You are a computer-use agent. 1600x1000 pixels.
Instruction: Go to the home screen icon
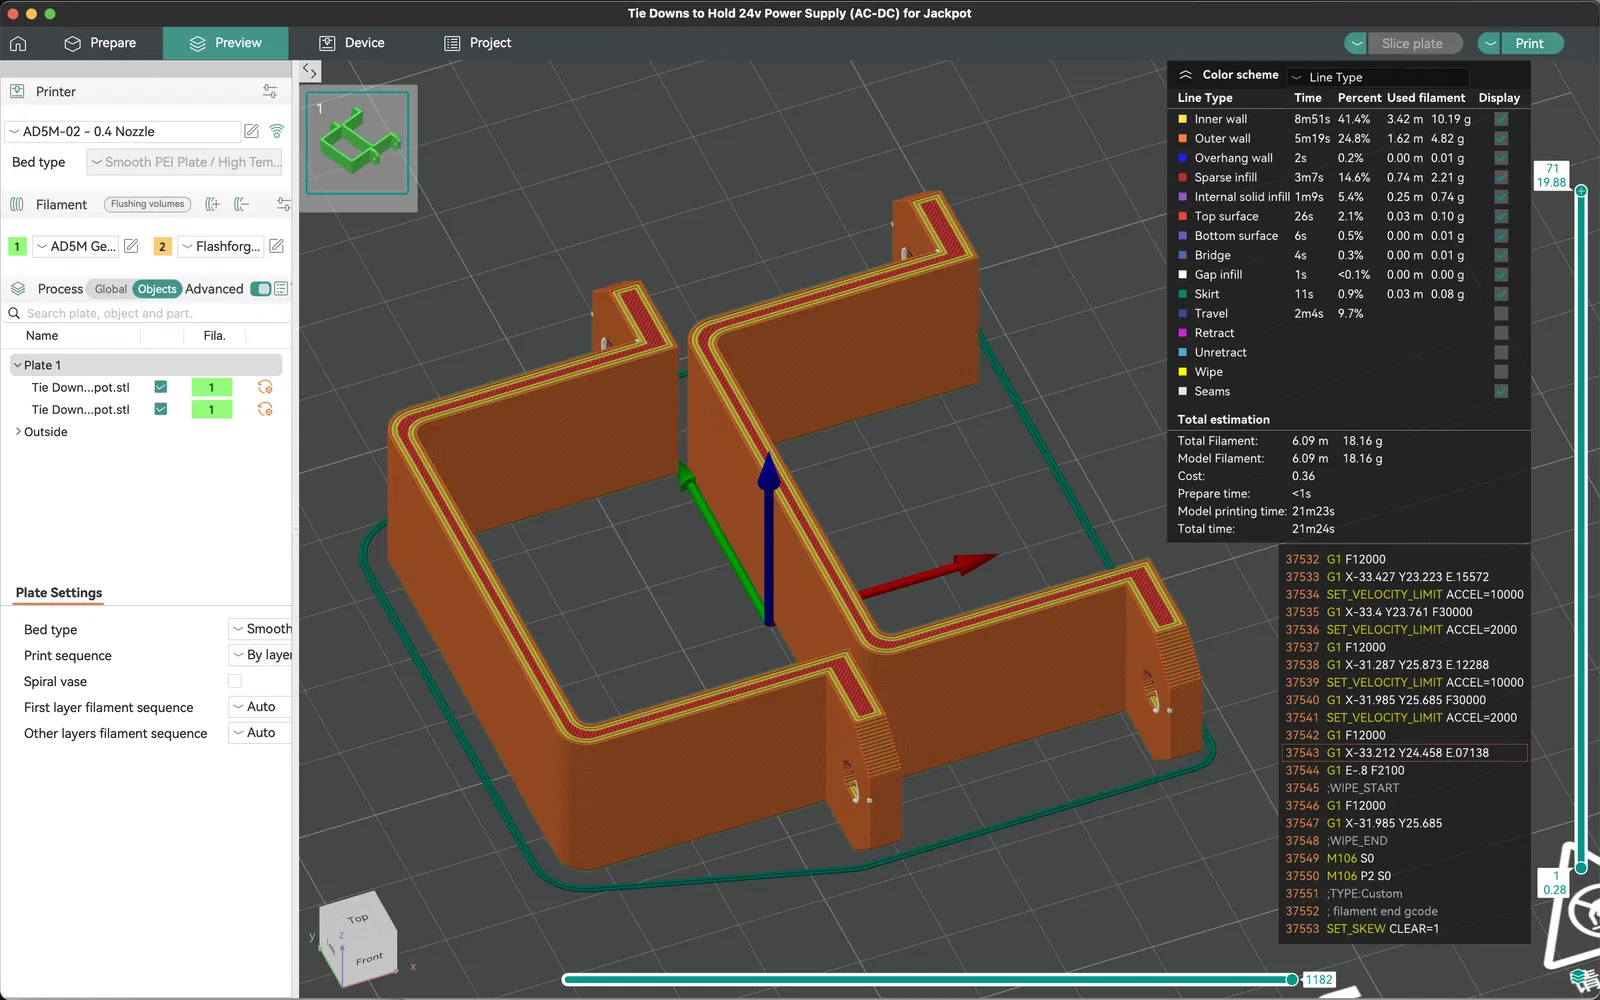[x=18, y=43]
